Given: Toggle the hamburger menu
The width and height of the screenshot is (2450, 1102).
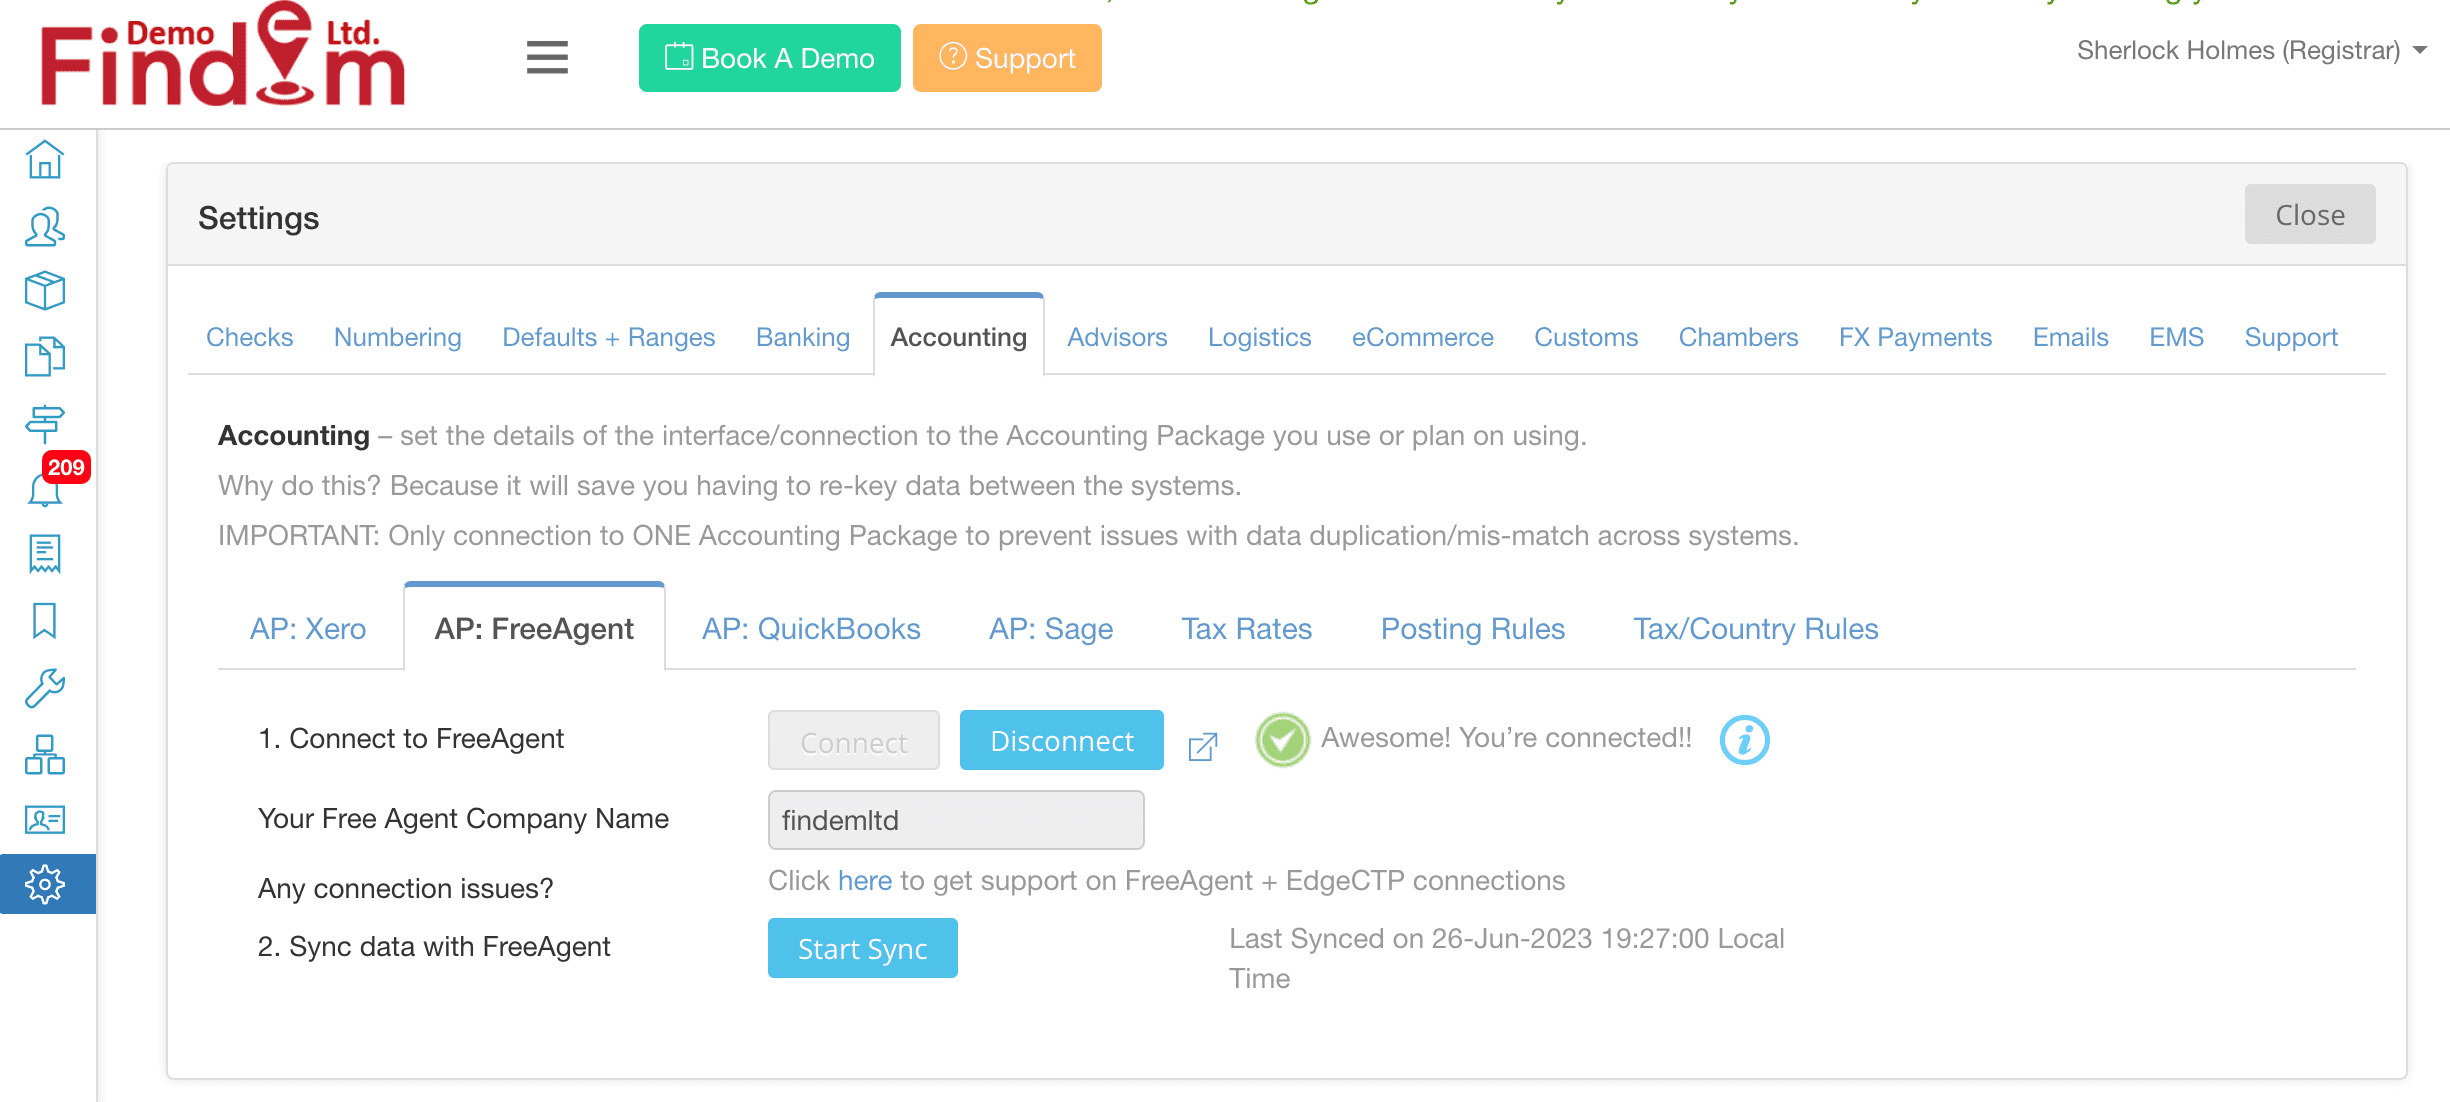Looking at the screenshot, I should tap(547, 58).
